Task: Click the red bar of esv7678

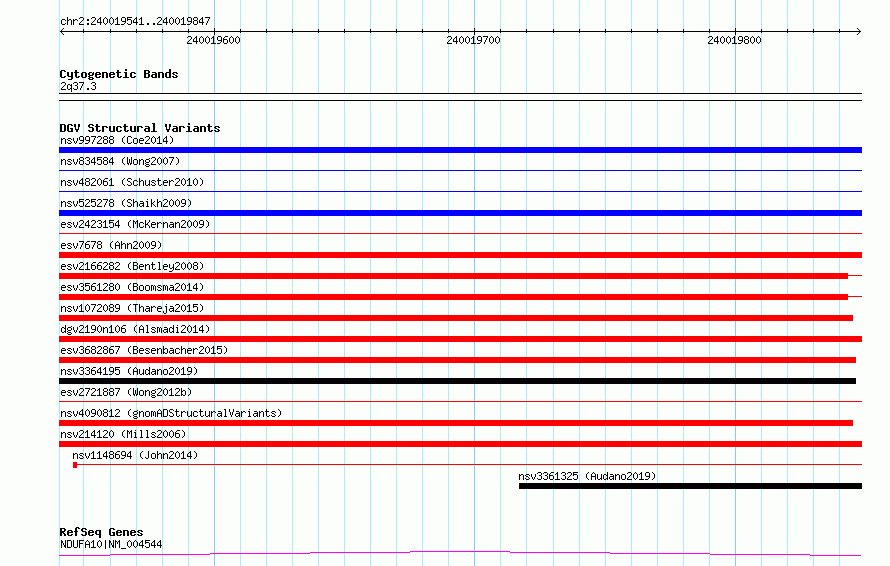Action: (460, 255)
